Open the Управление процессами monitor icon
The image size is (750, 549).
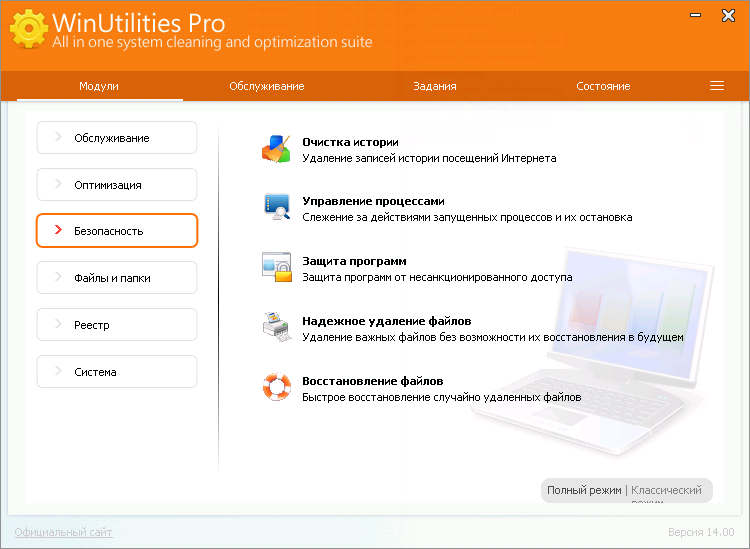tap(277, 207)
